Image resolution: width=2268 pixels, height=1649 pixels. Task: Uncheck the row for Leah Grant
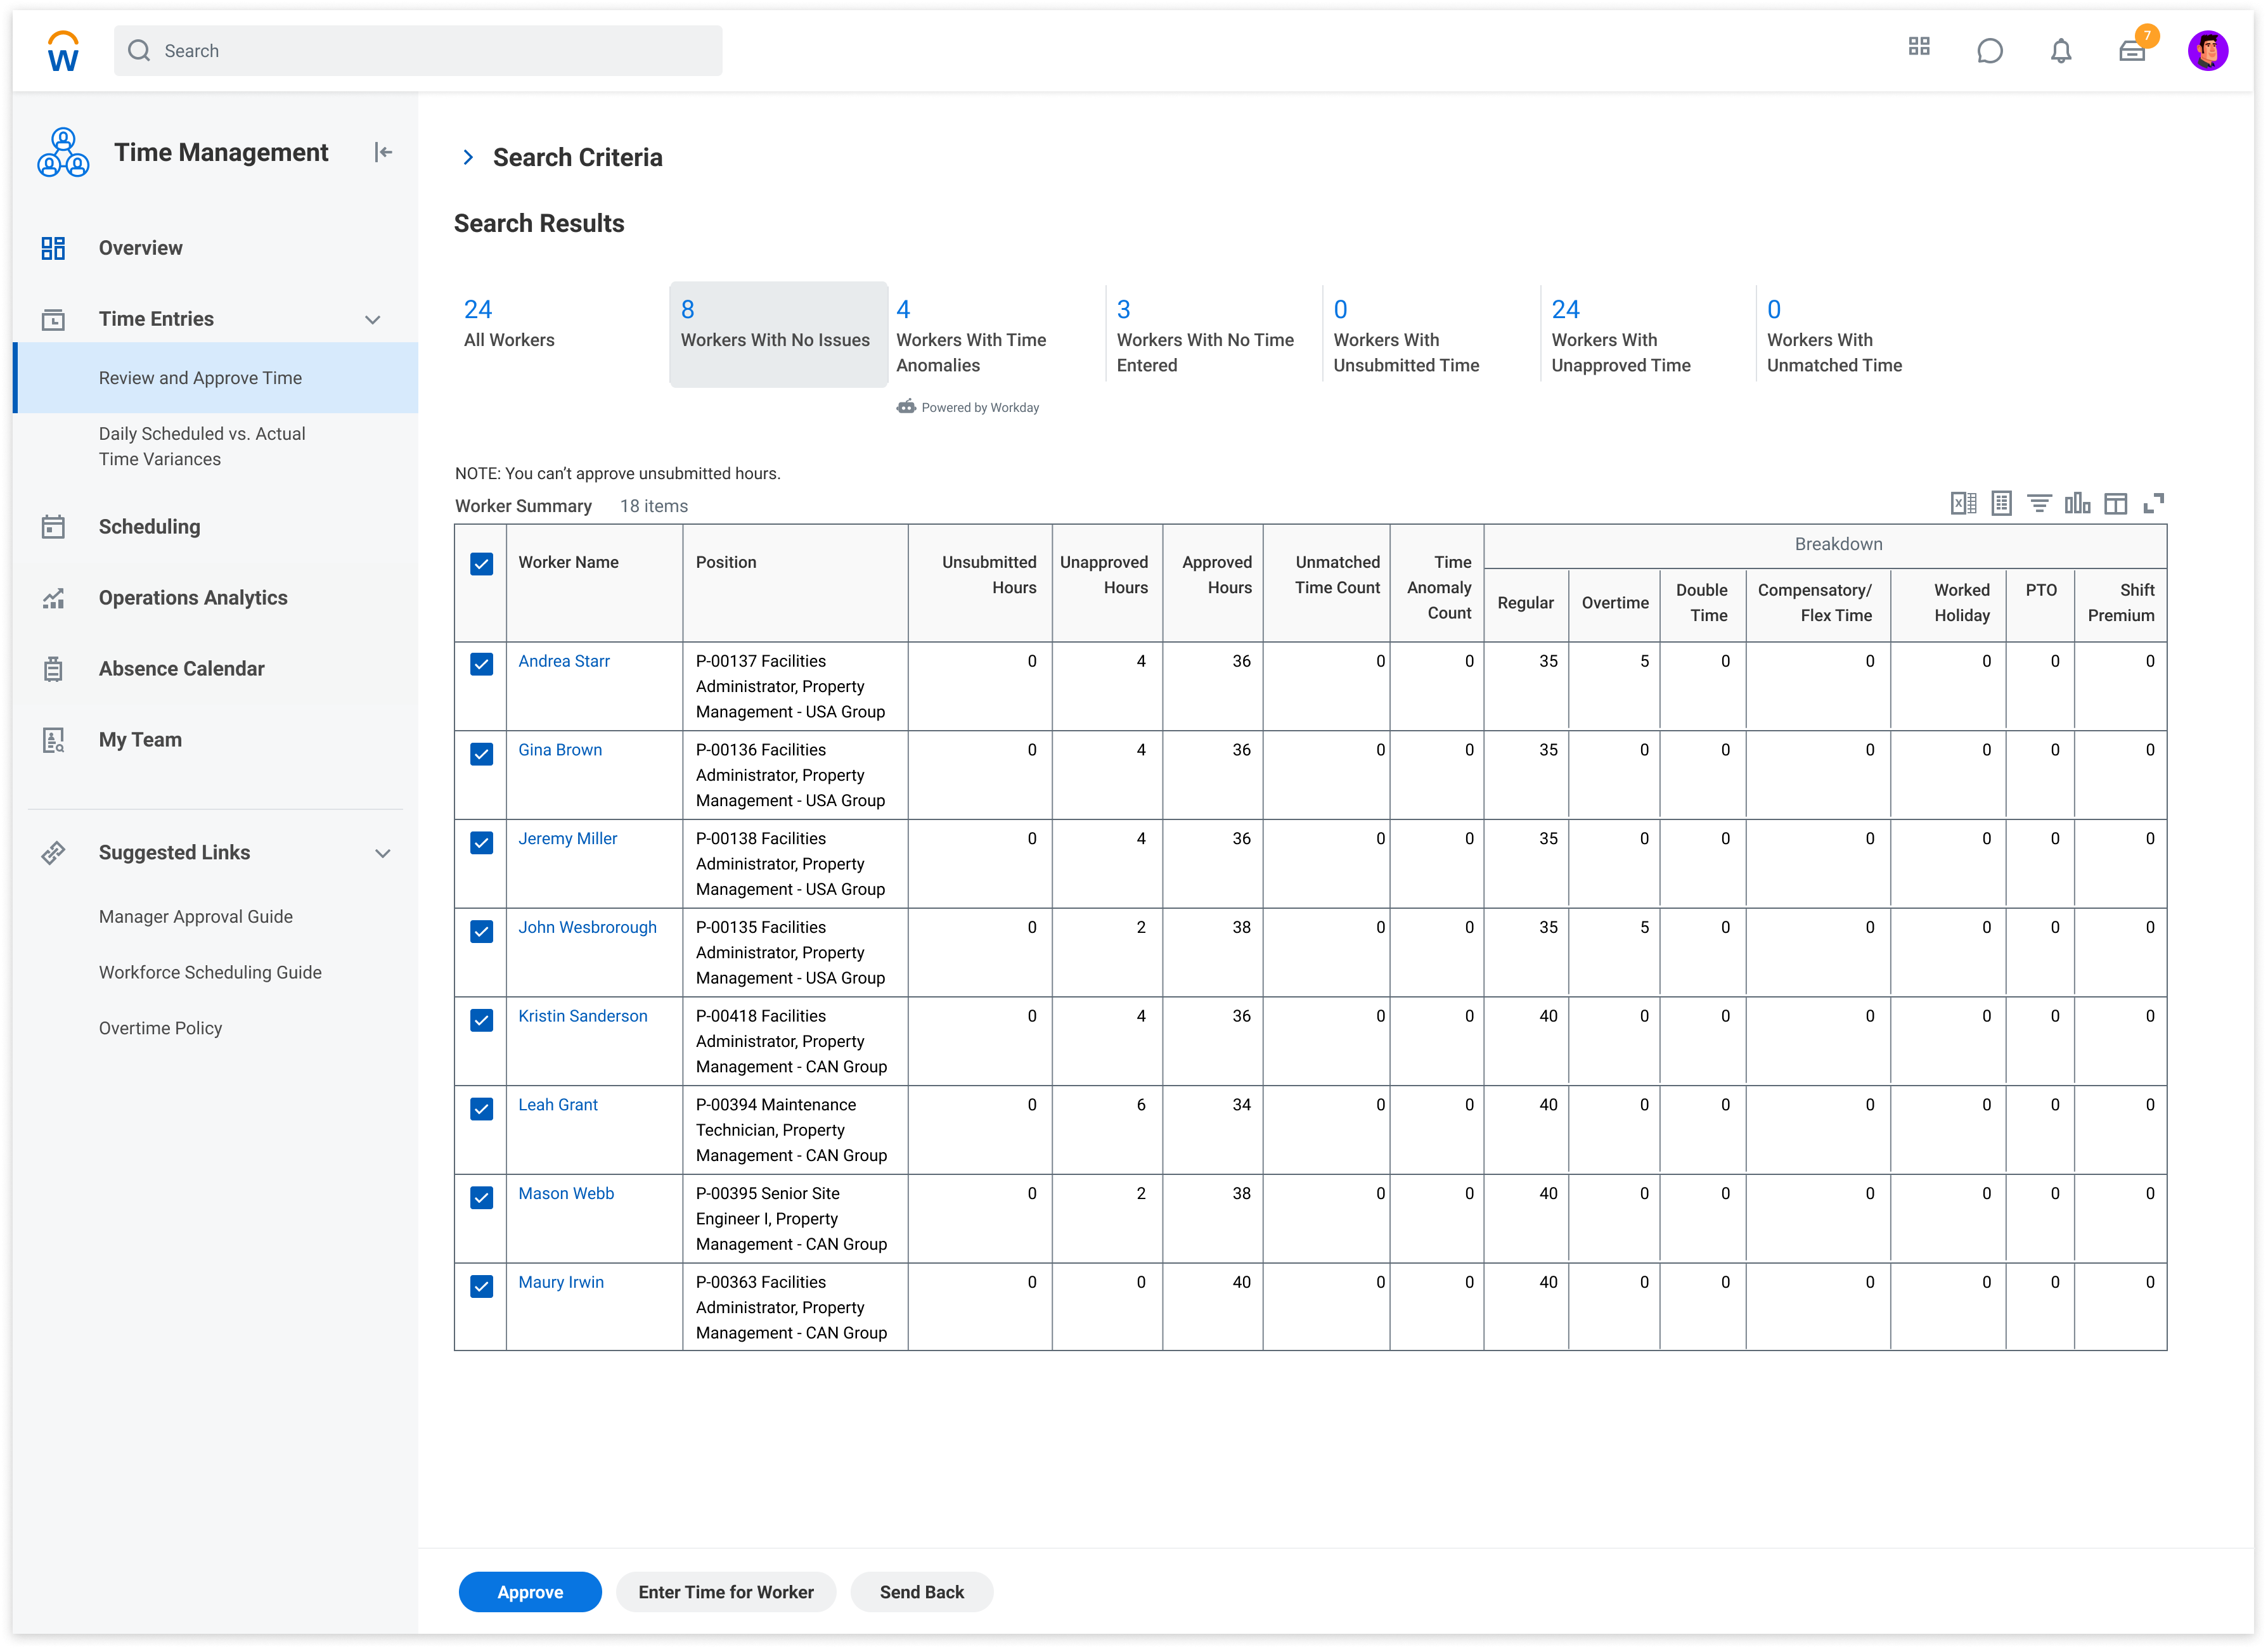coord(481,1109)
